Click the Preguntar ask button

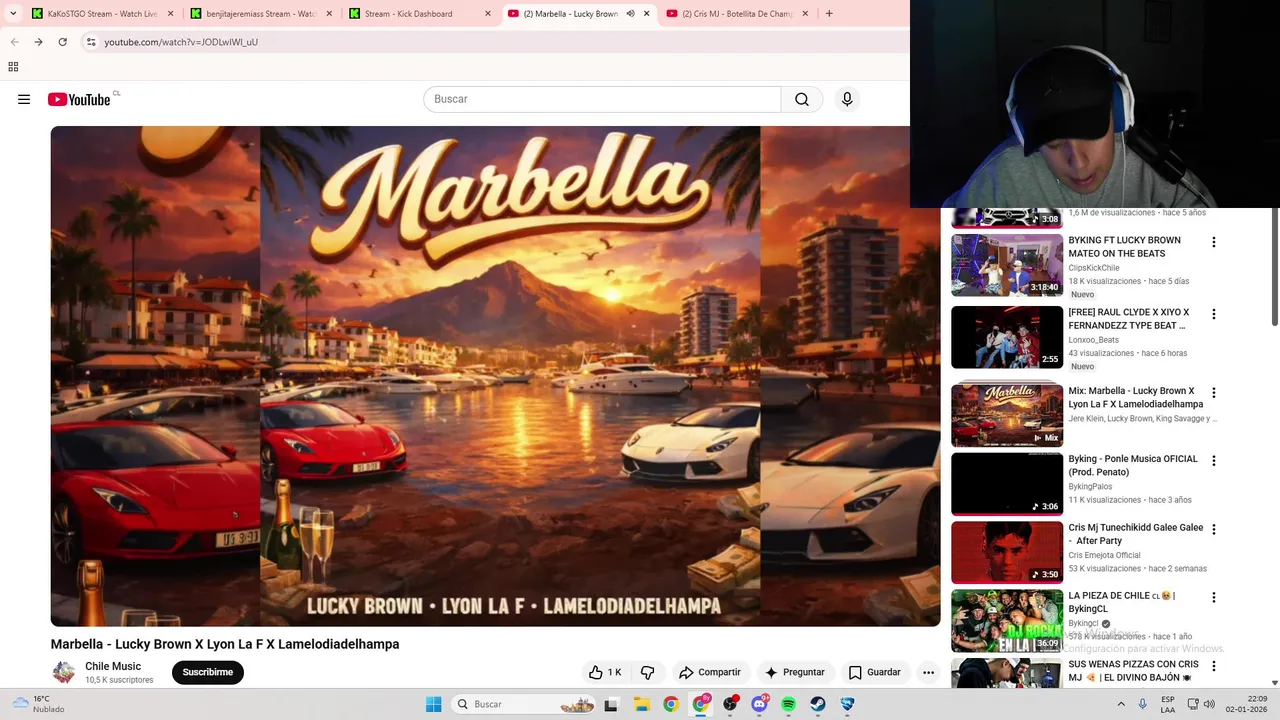coord(794,672)
